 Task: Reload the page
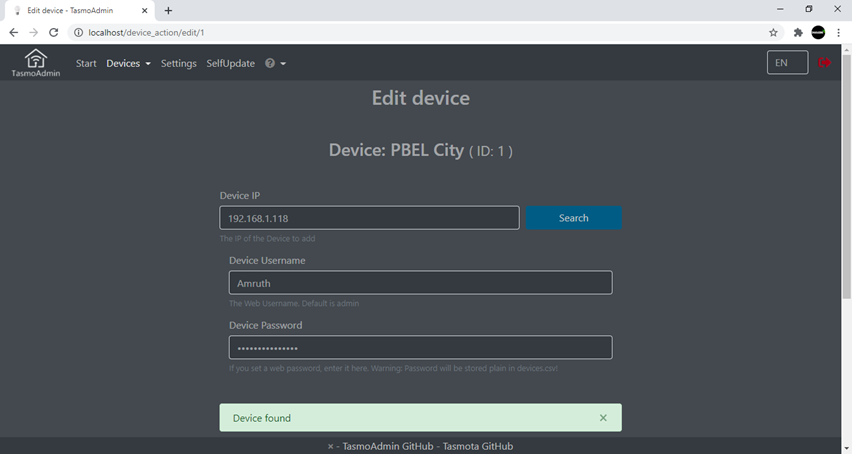[53, 33]
